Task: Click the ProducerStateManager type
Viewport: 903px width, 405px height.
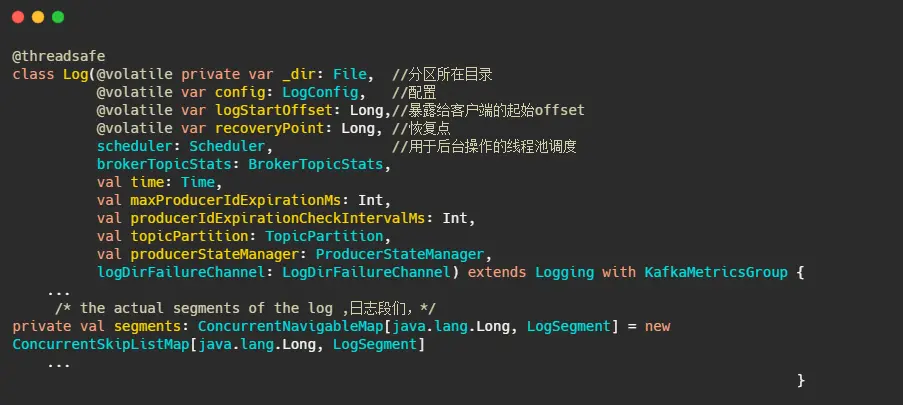Action: click(400, 254)
